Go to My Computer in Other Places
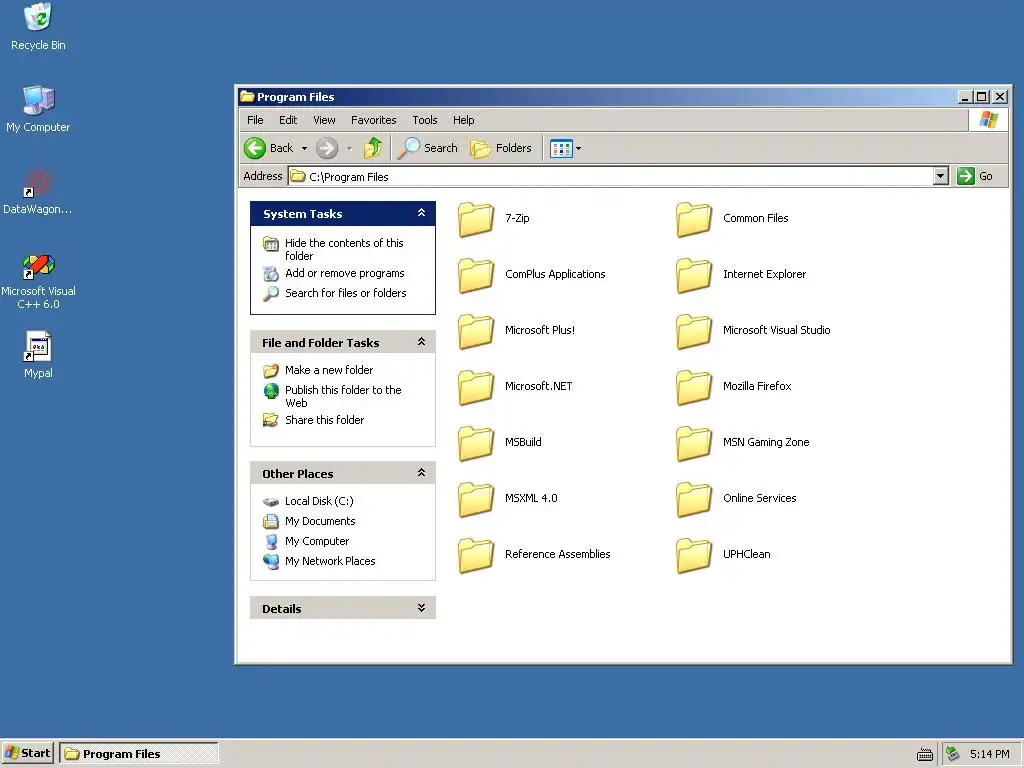Screen dimensions: 1024x768 pos(317,541)
